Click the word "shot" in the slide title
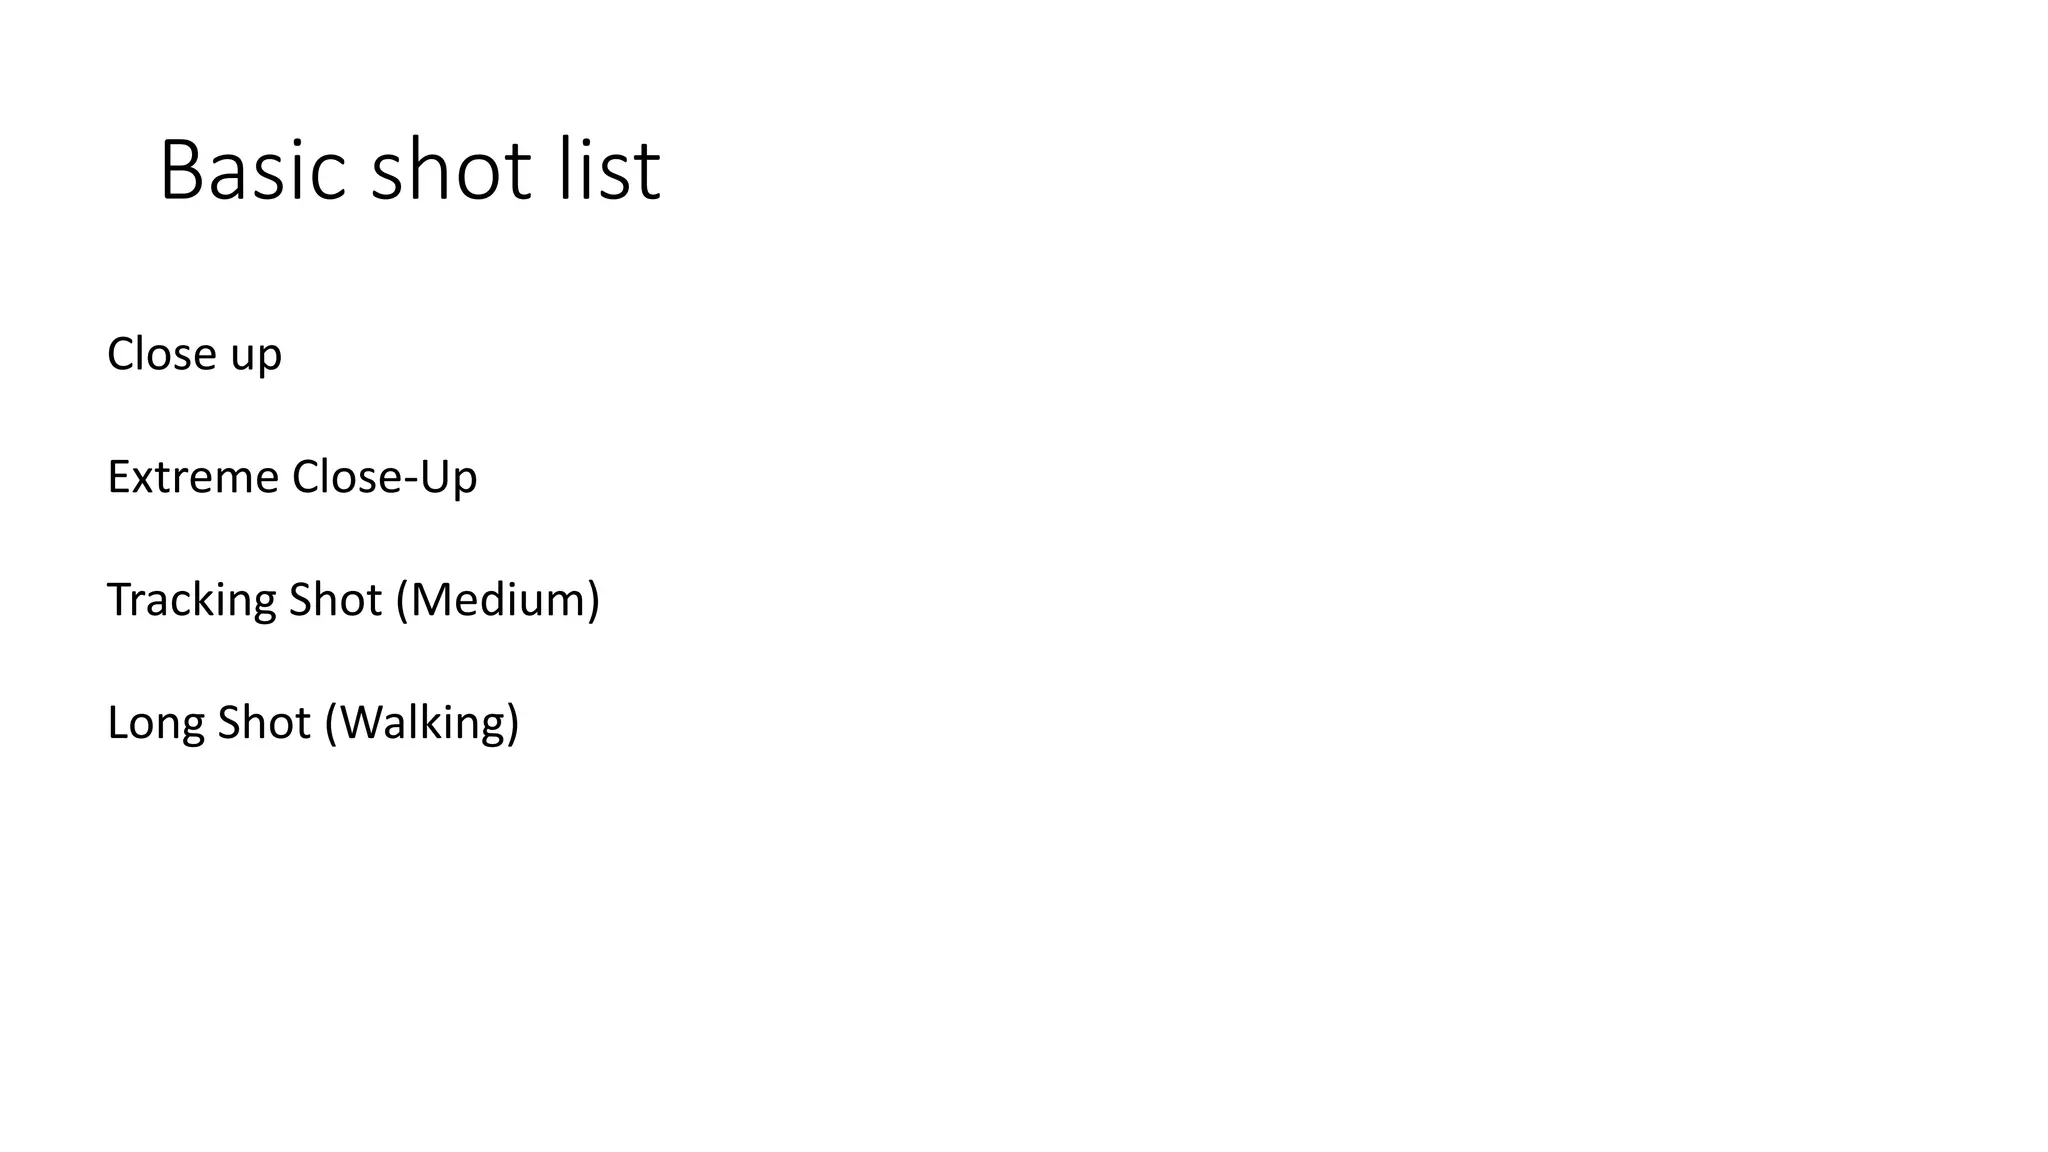Image resolution: width=2048 pixels, height=1152 pixels. (x=450, y=171)
